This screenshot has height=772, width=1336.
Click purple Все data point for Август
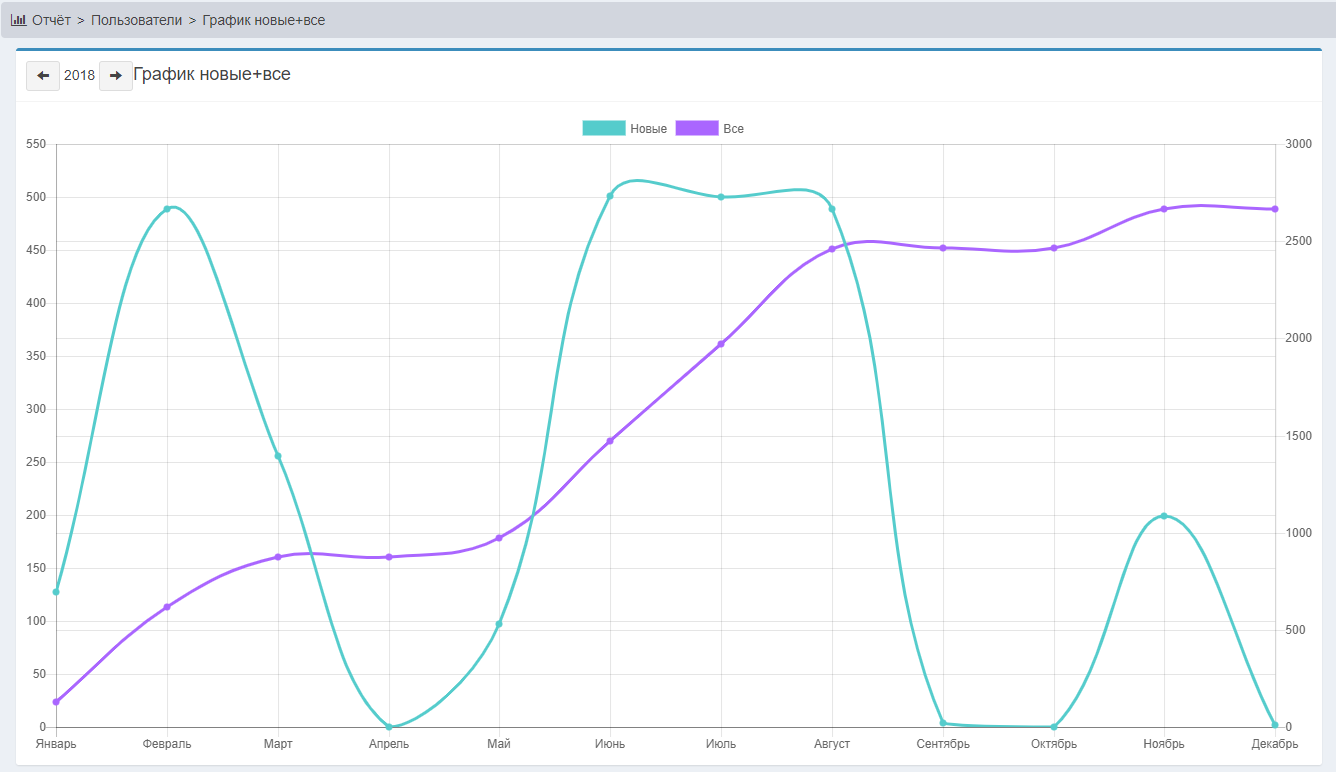coord(832,249)
